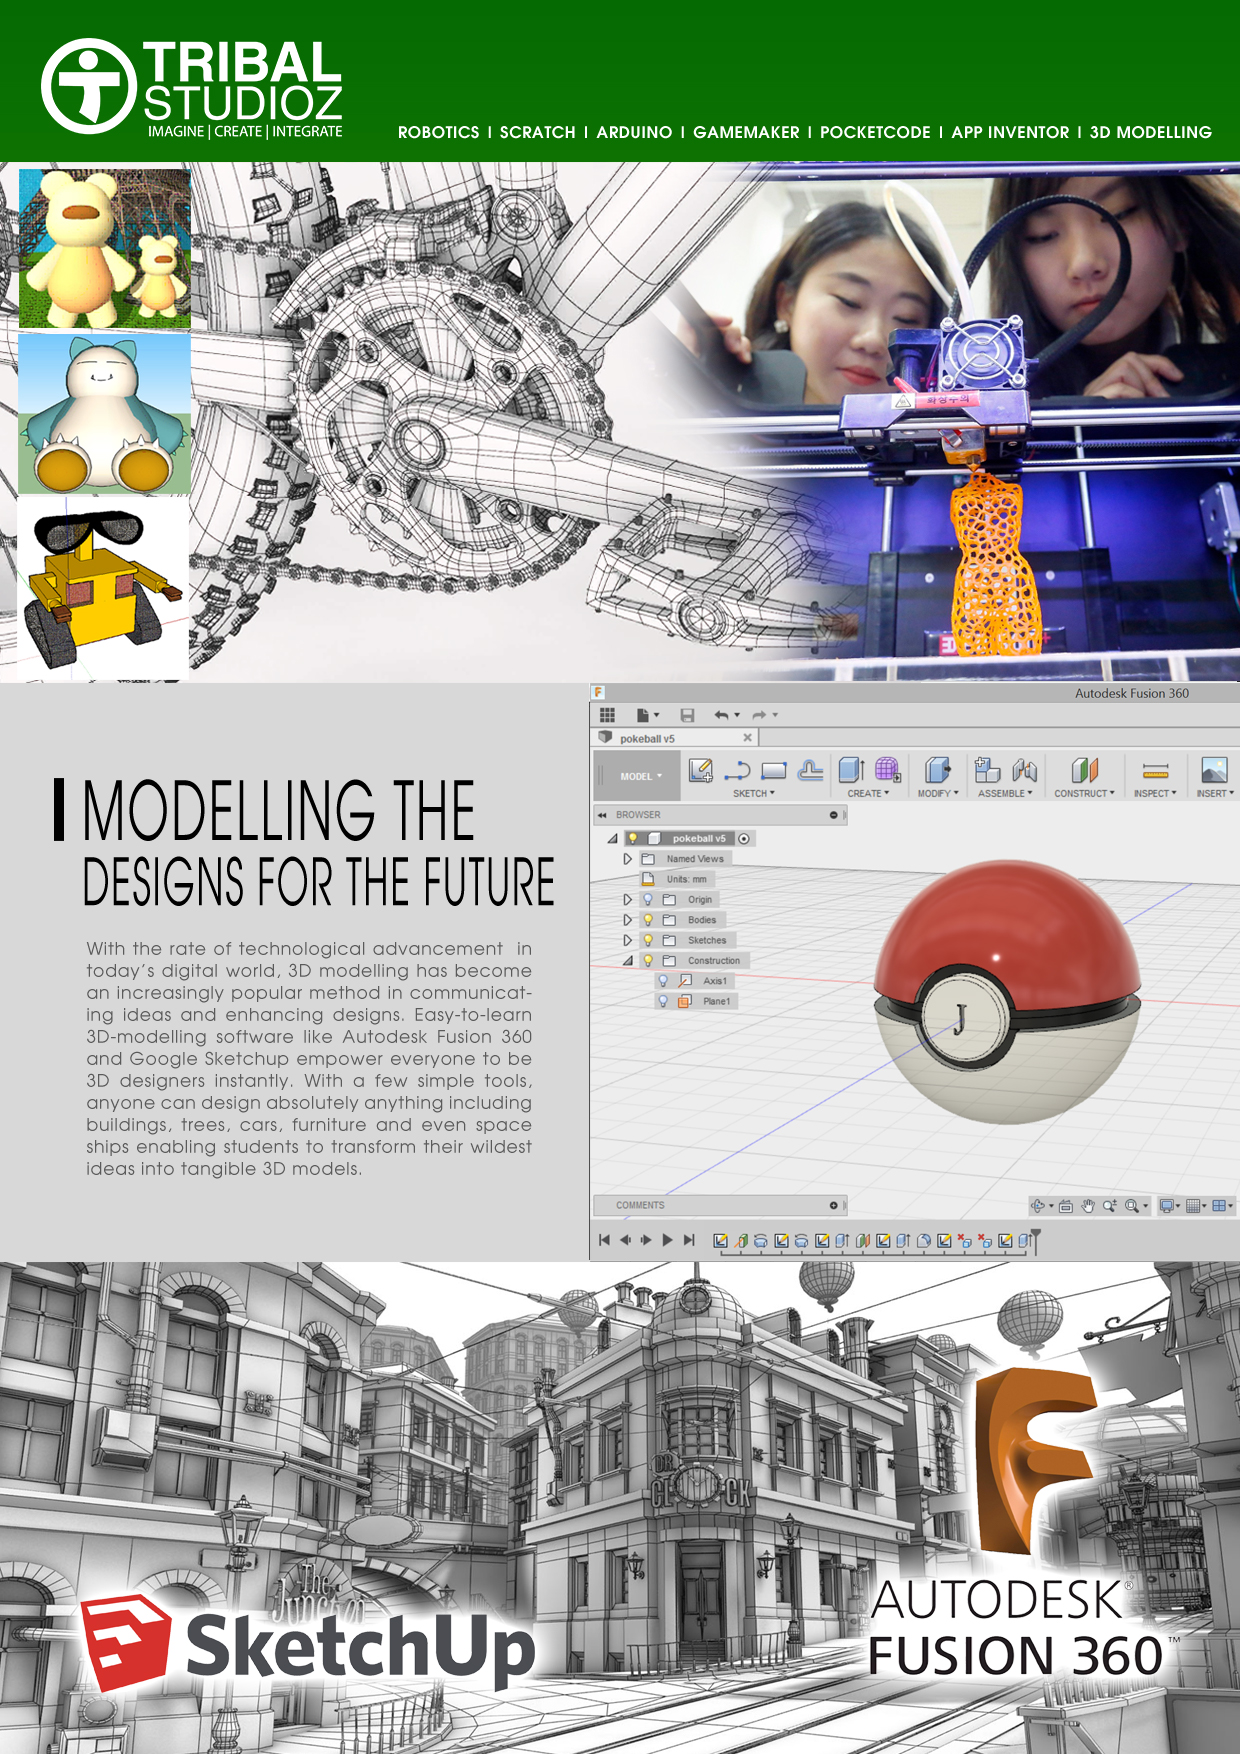Viewport: 1240px width, 1754px height.
Task: Play the design timeline
Action: (667, 1240)
